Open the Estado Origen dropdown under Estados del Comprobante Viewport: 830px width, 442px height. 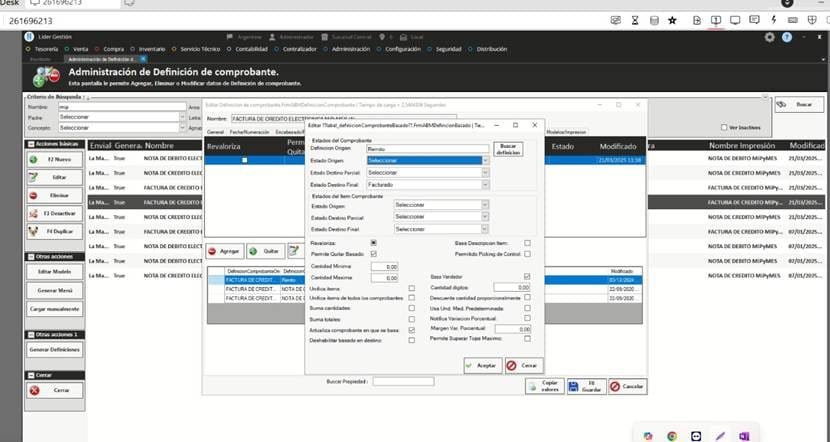428,160
